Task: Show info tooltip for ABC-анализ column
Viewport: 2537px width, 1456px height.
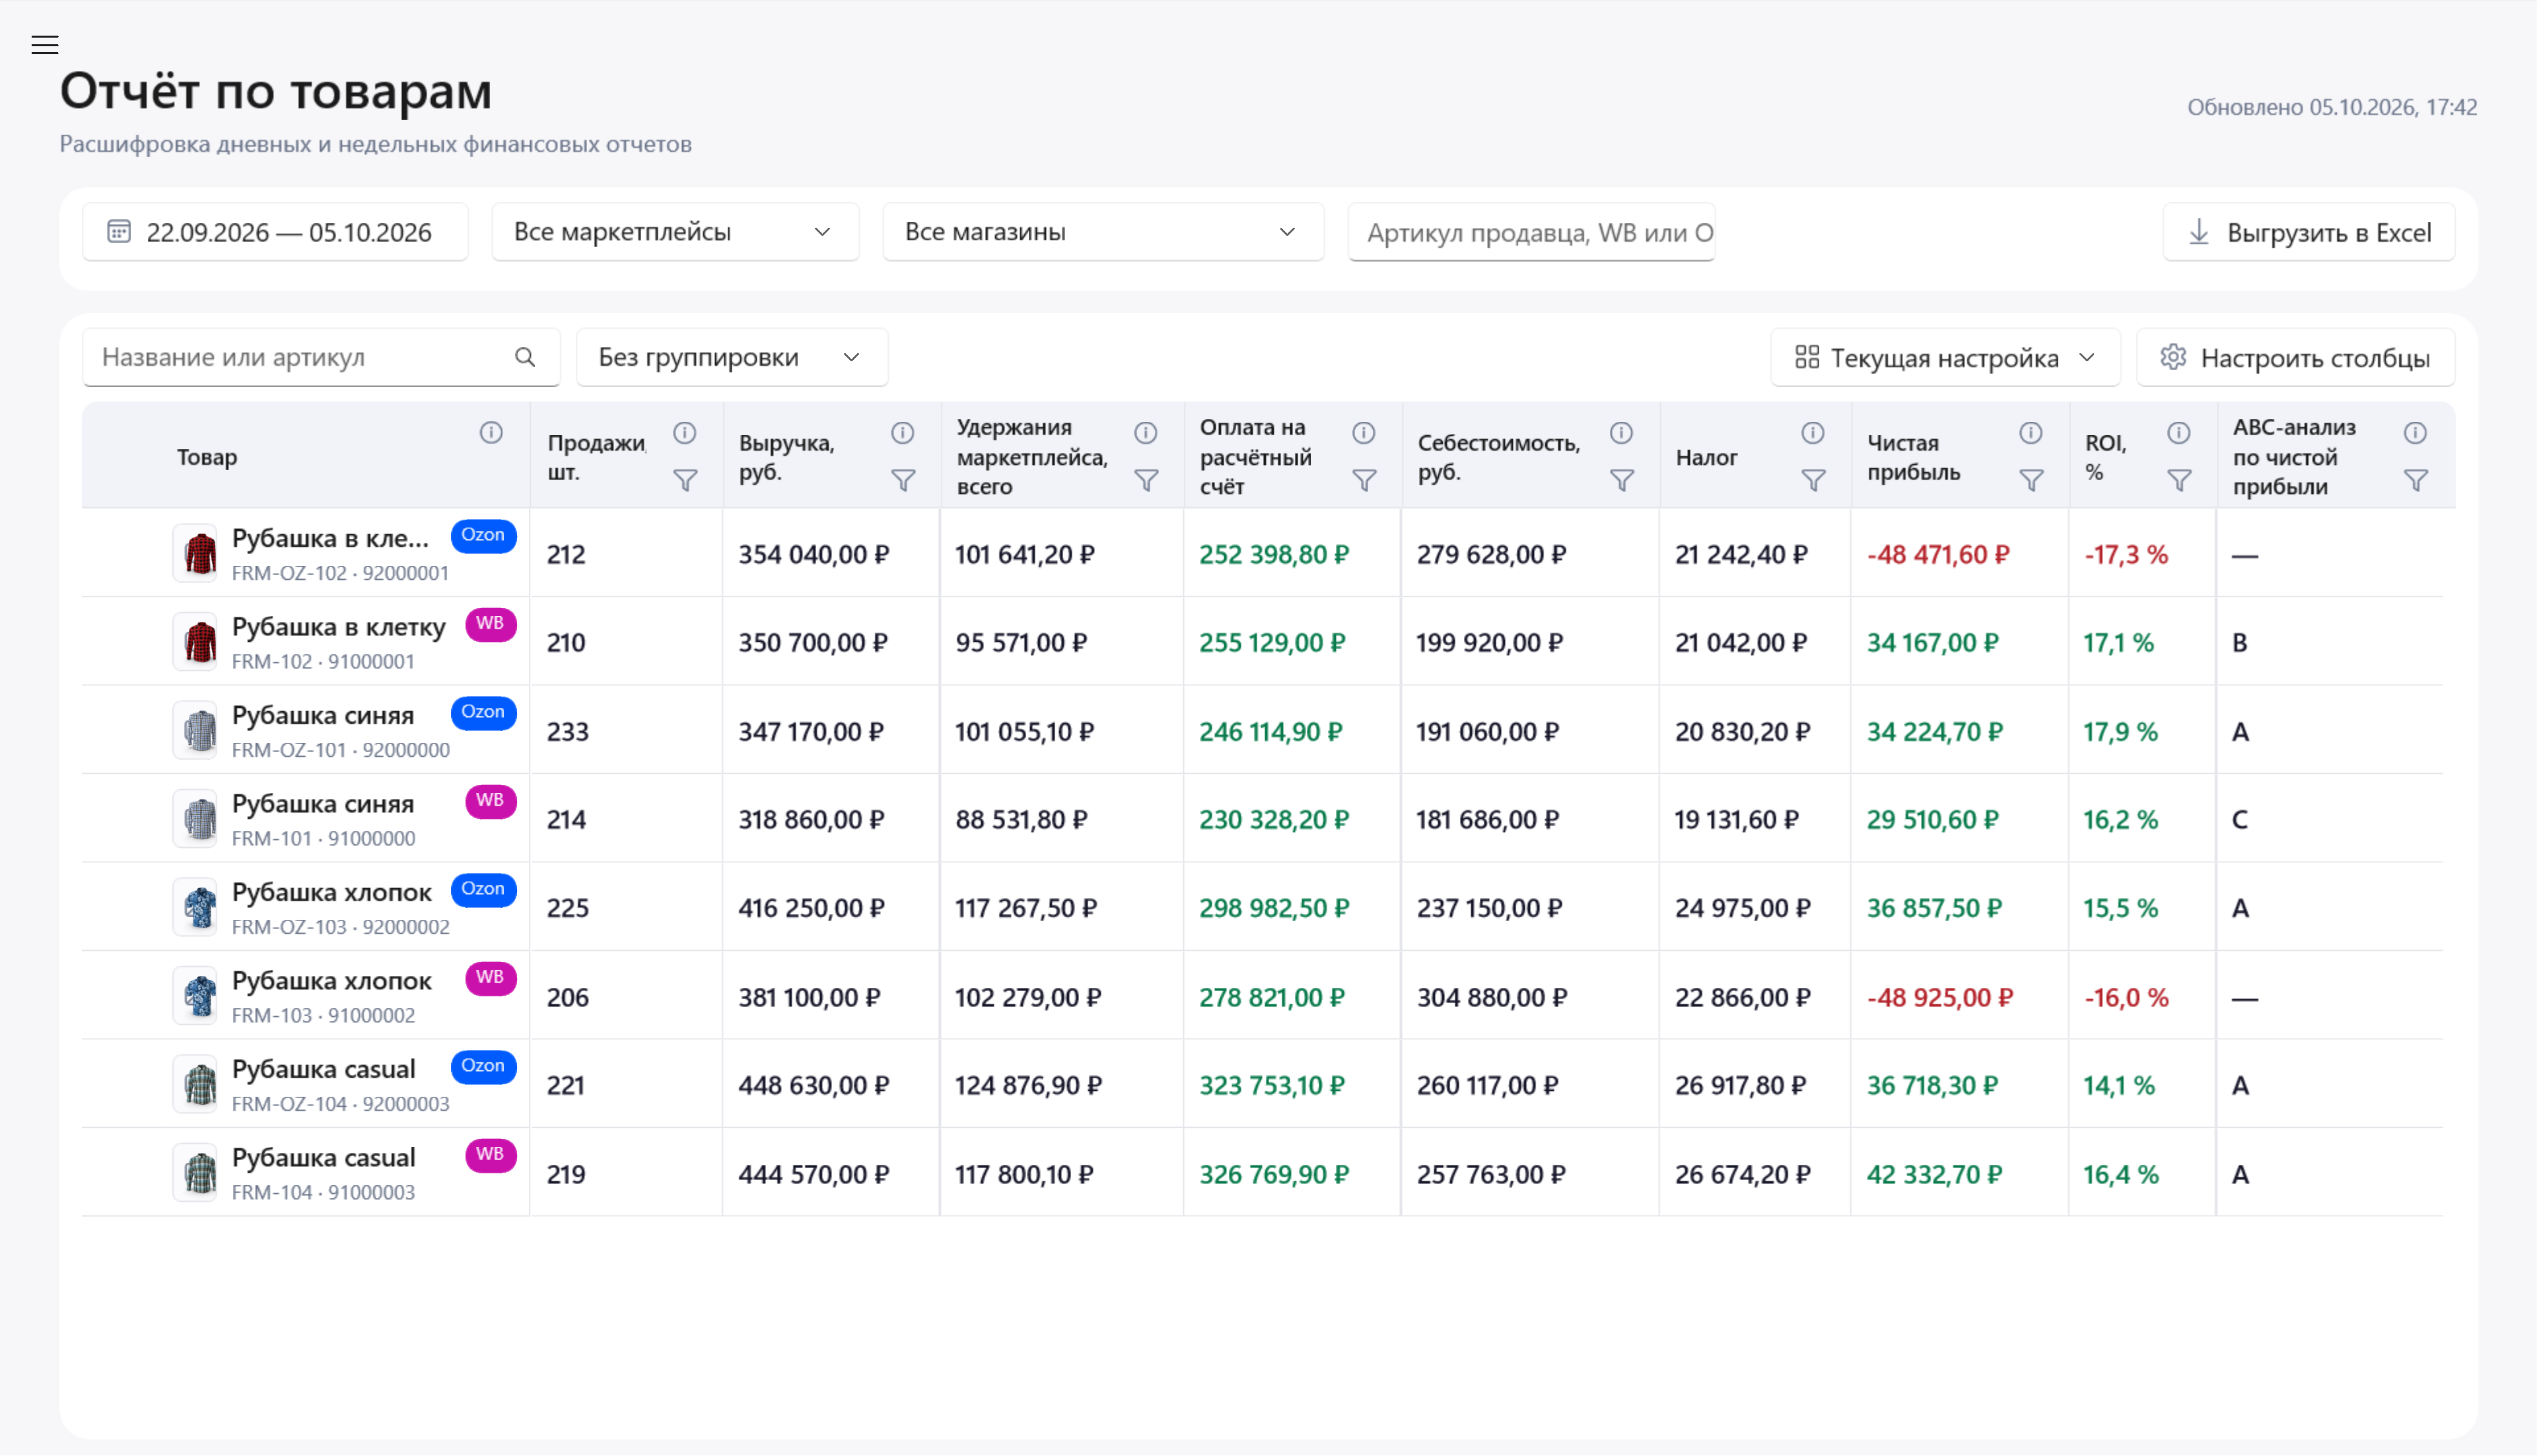Action: 2416,433
